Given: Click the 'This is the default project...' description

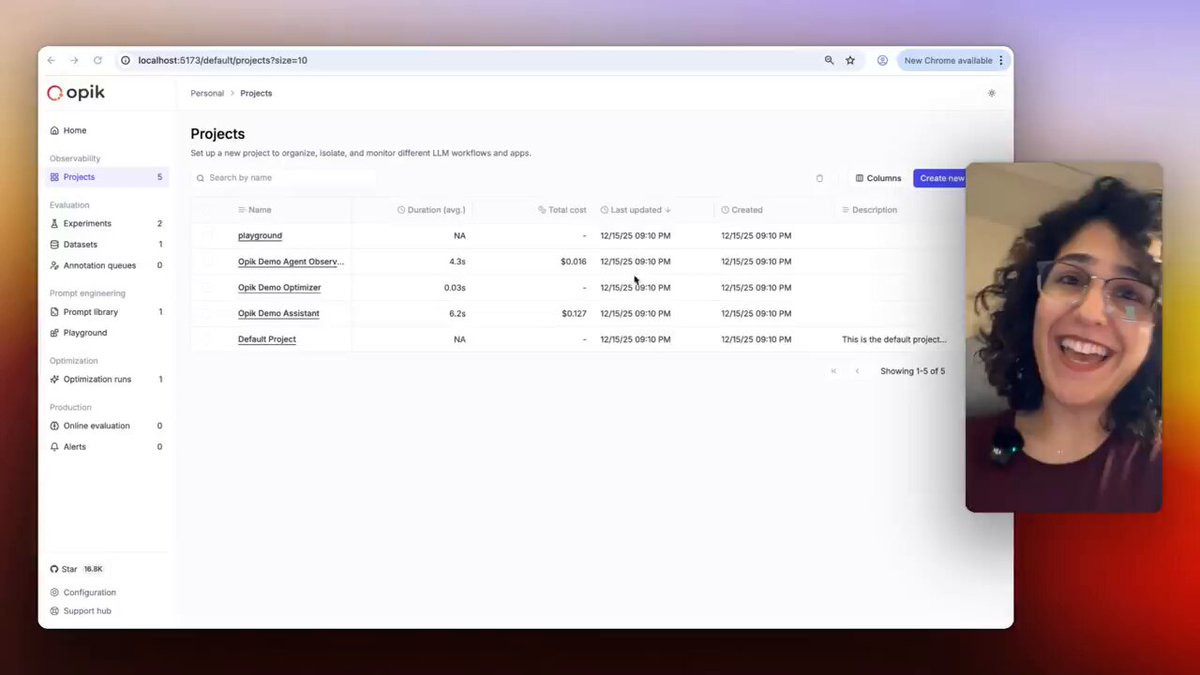Looking at the screenshot, I should [894, 340].
